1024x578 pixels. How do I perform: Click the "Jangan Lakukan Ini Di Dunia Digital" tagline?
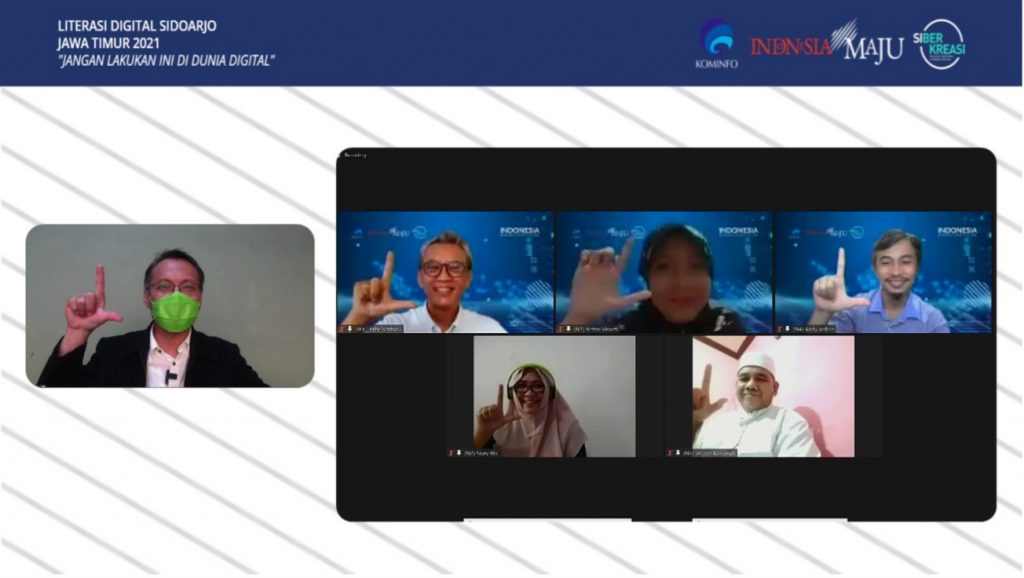pos(166,60)
